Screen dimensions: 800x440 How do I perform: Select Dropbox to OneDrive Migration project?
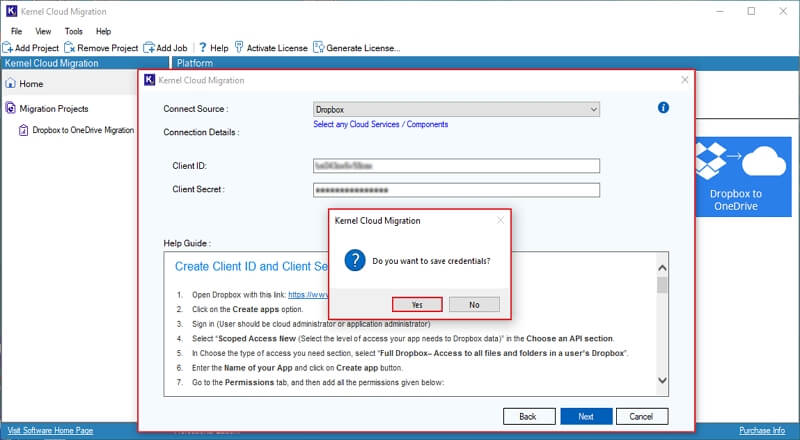tap(77, 130)
